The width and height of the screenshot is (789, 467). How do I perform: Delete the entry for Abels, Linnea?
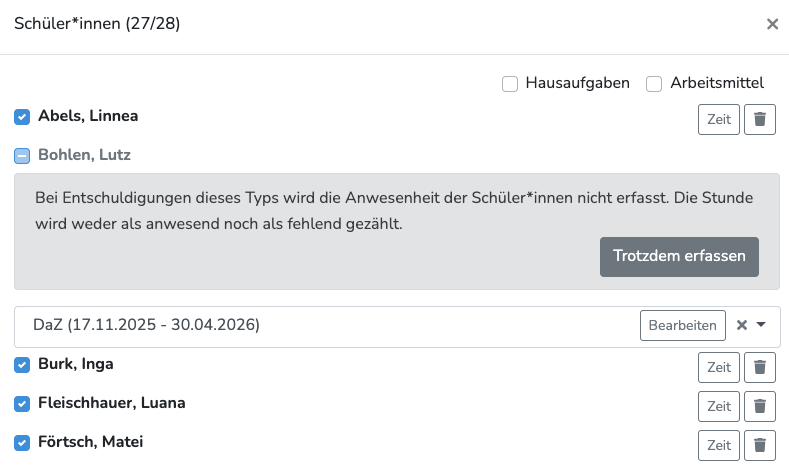pos(760,120)
